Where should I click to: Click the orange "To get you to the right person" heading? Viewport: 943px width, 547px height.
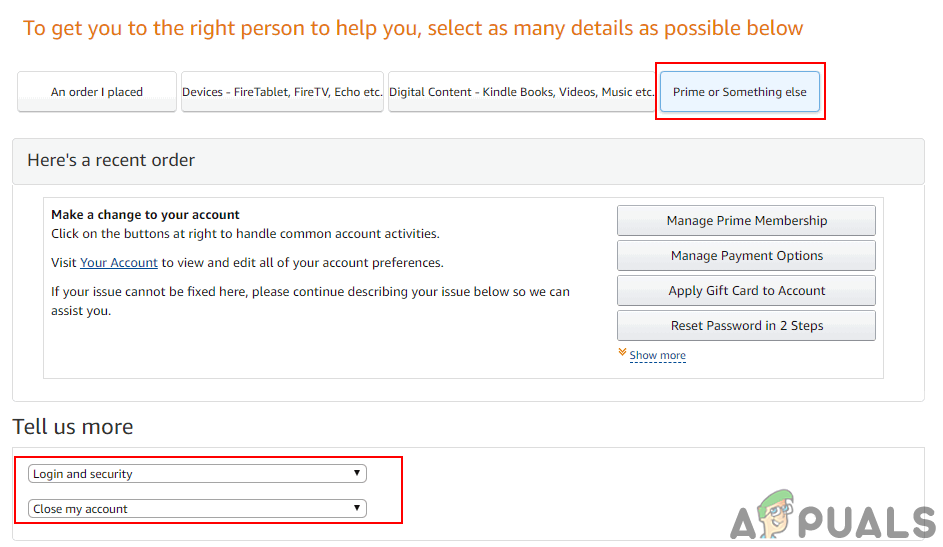(x=413, y=28)
